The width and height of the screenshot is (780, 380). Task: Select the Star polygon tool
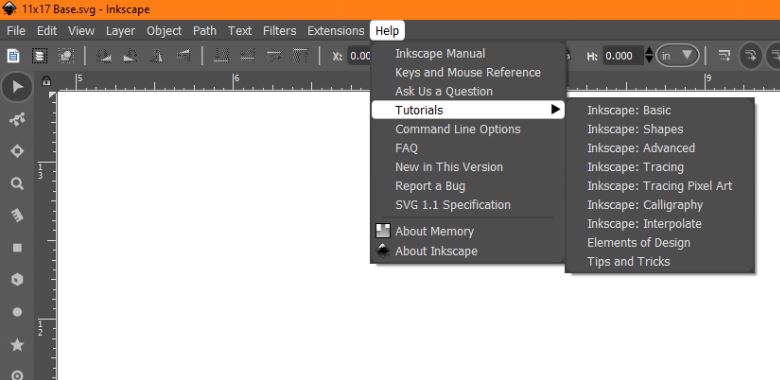tap(17, 344)
